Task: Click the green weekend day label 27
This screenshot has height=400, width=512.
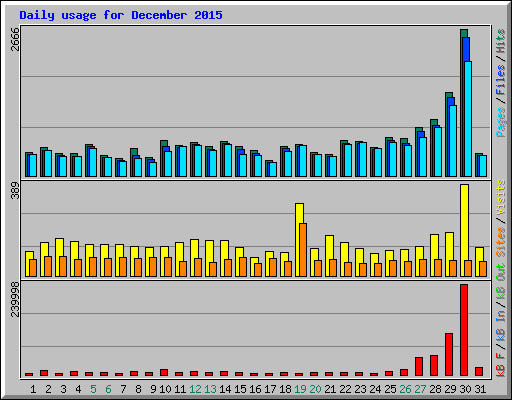Action: [x=420, y=389]
